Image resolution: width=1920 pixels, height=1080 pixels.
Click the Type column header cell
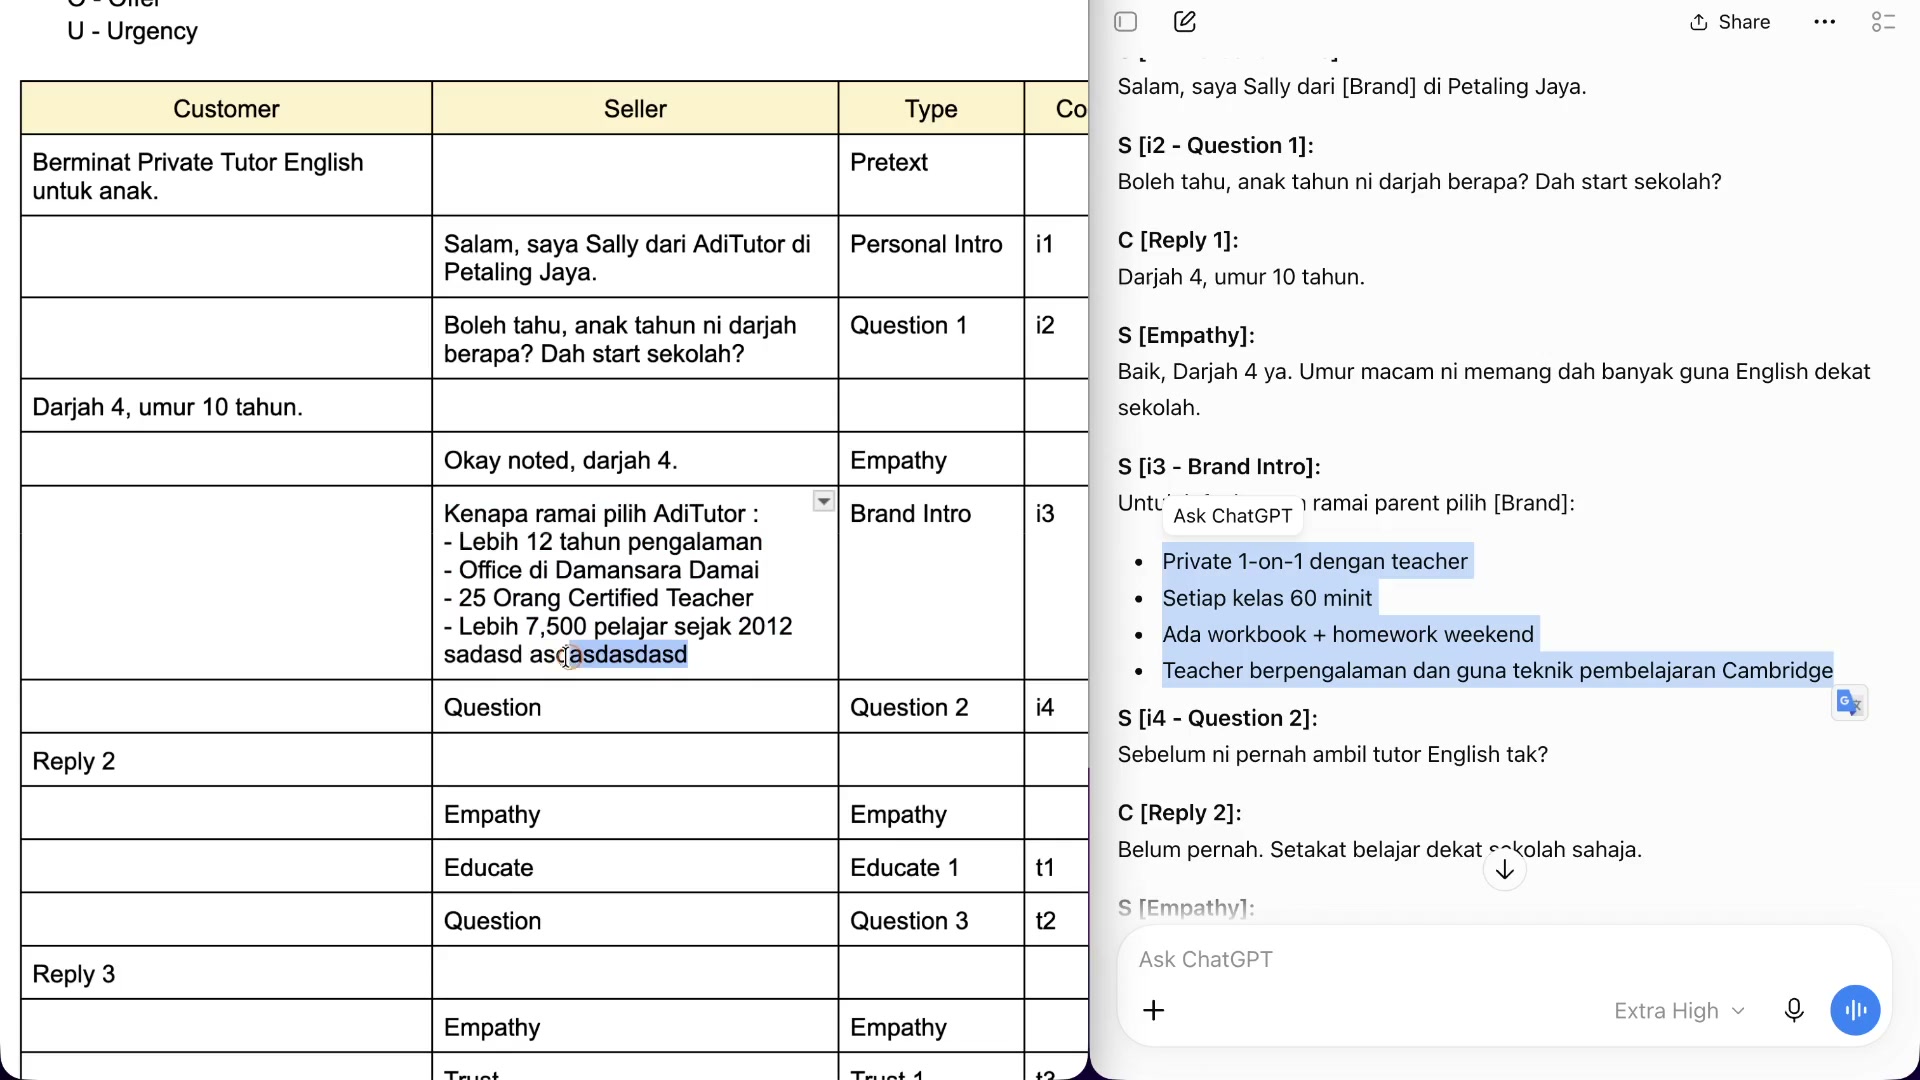click(x=931, y=108)
